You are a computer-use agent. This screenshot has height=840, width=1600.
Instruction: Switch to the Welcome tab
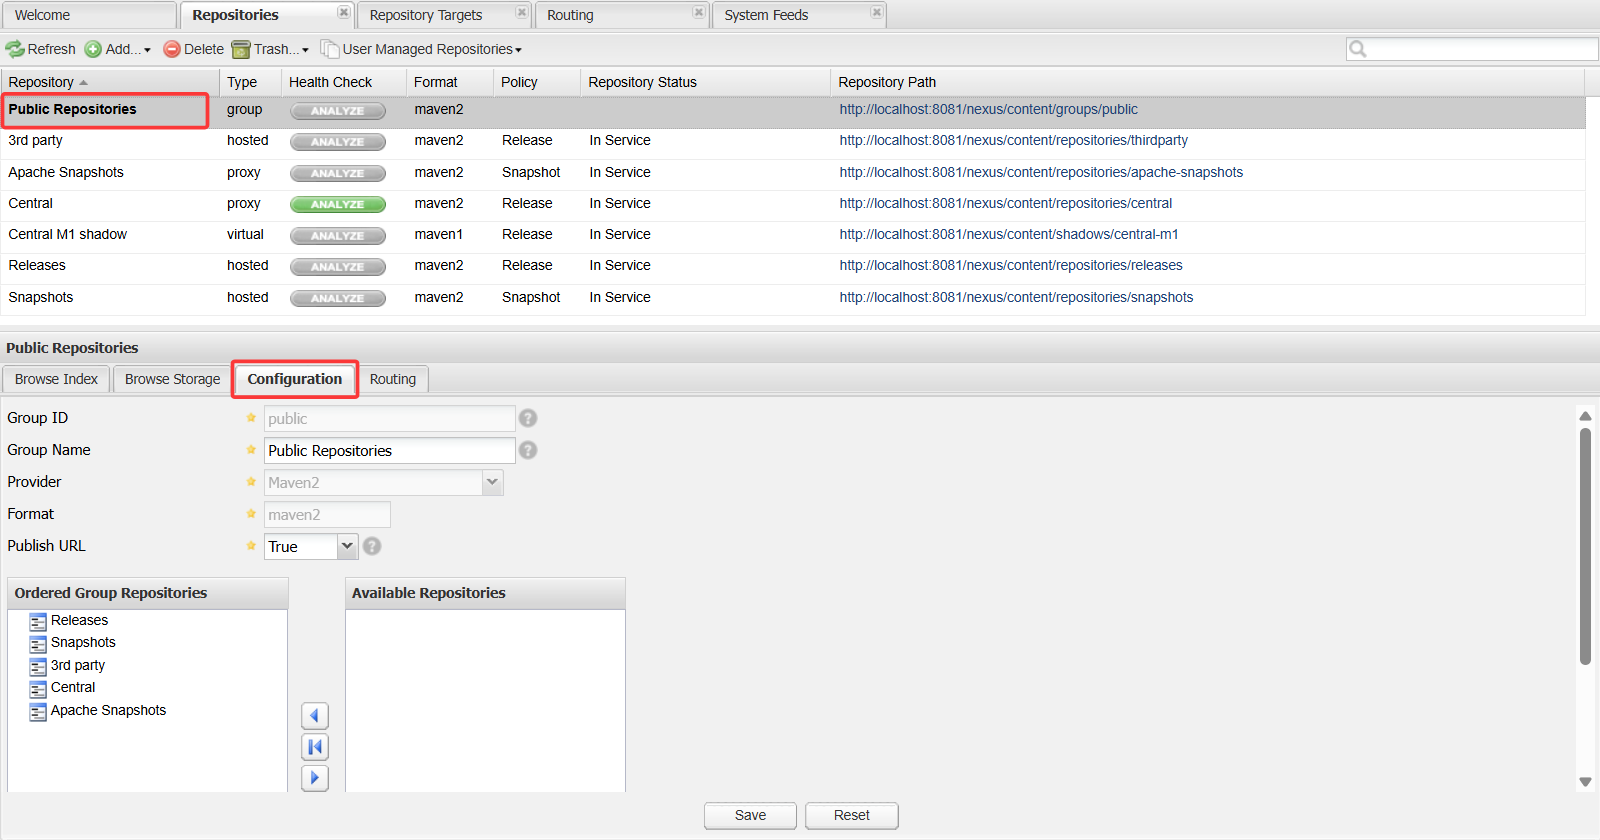click(x=88, y=15)
